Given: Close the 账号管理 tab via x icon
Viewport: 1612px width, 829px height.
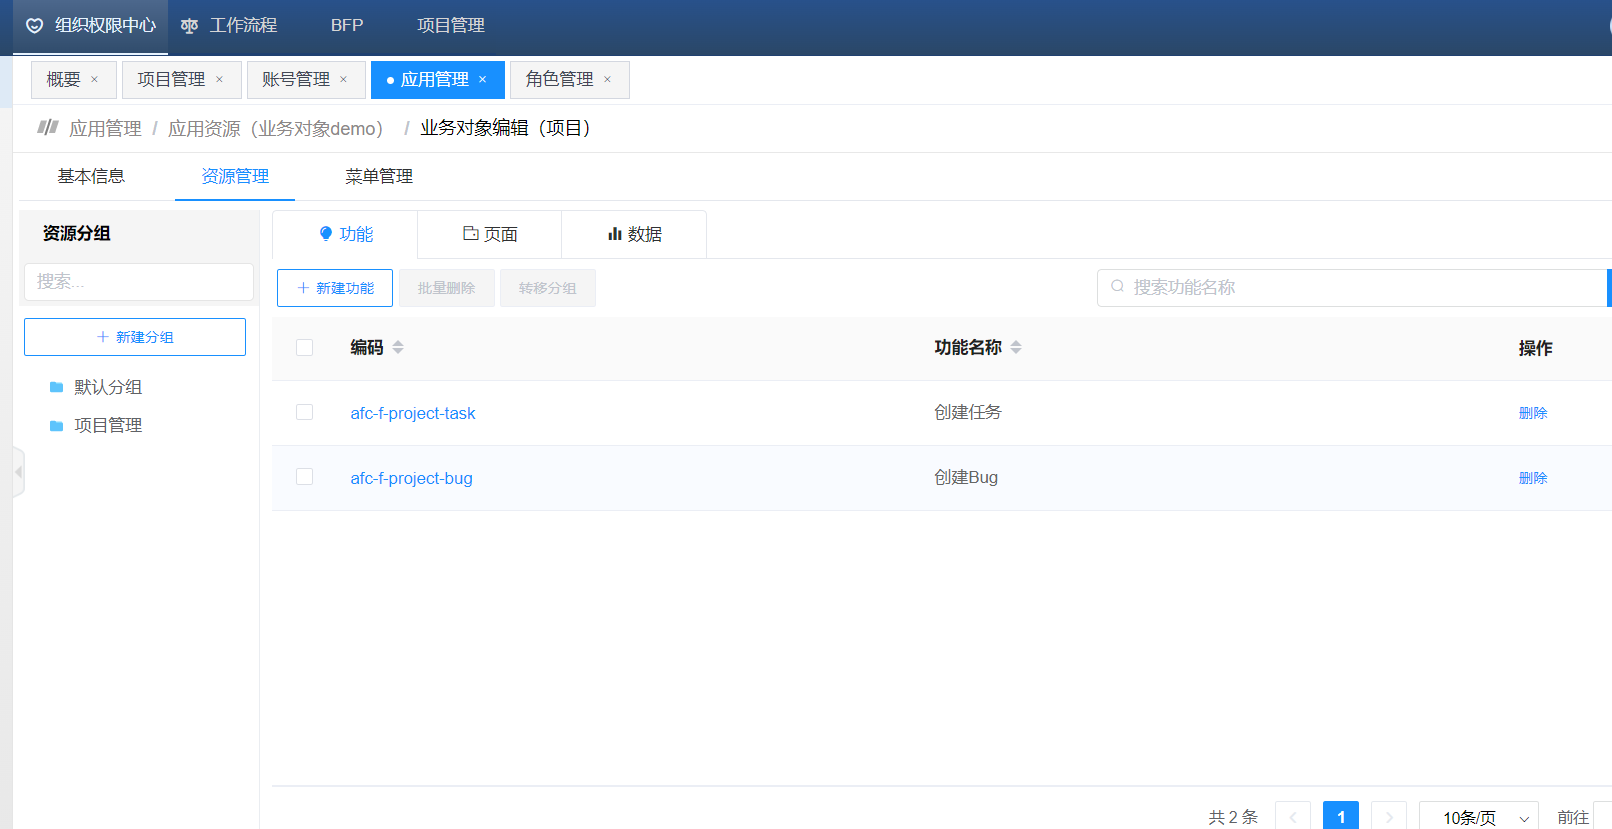Looking at the screenshot, I should point(344,80).
